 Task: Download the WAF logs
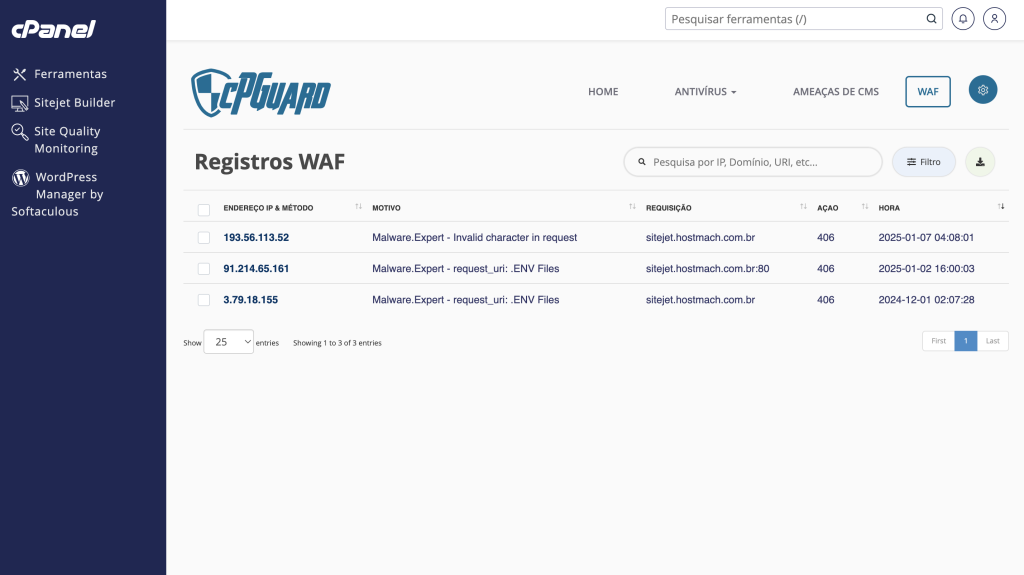(980, 162)
